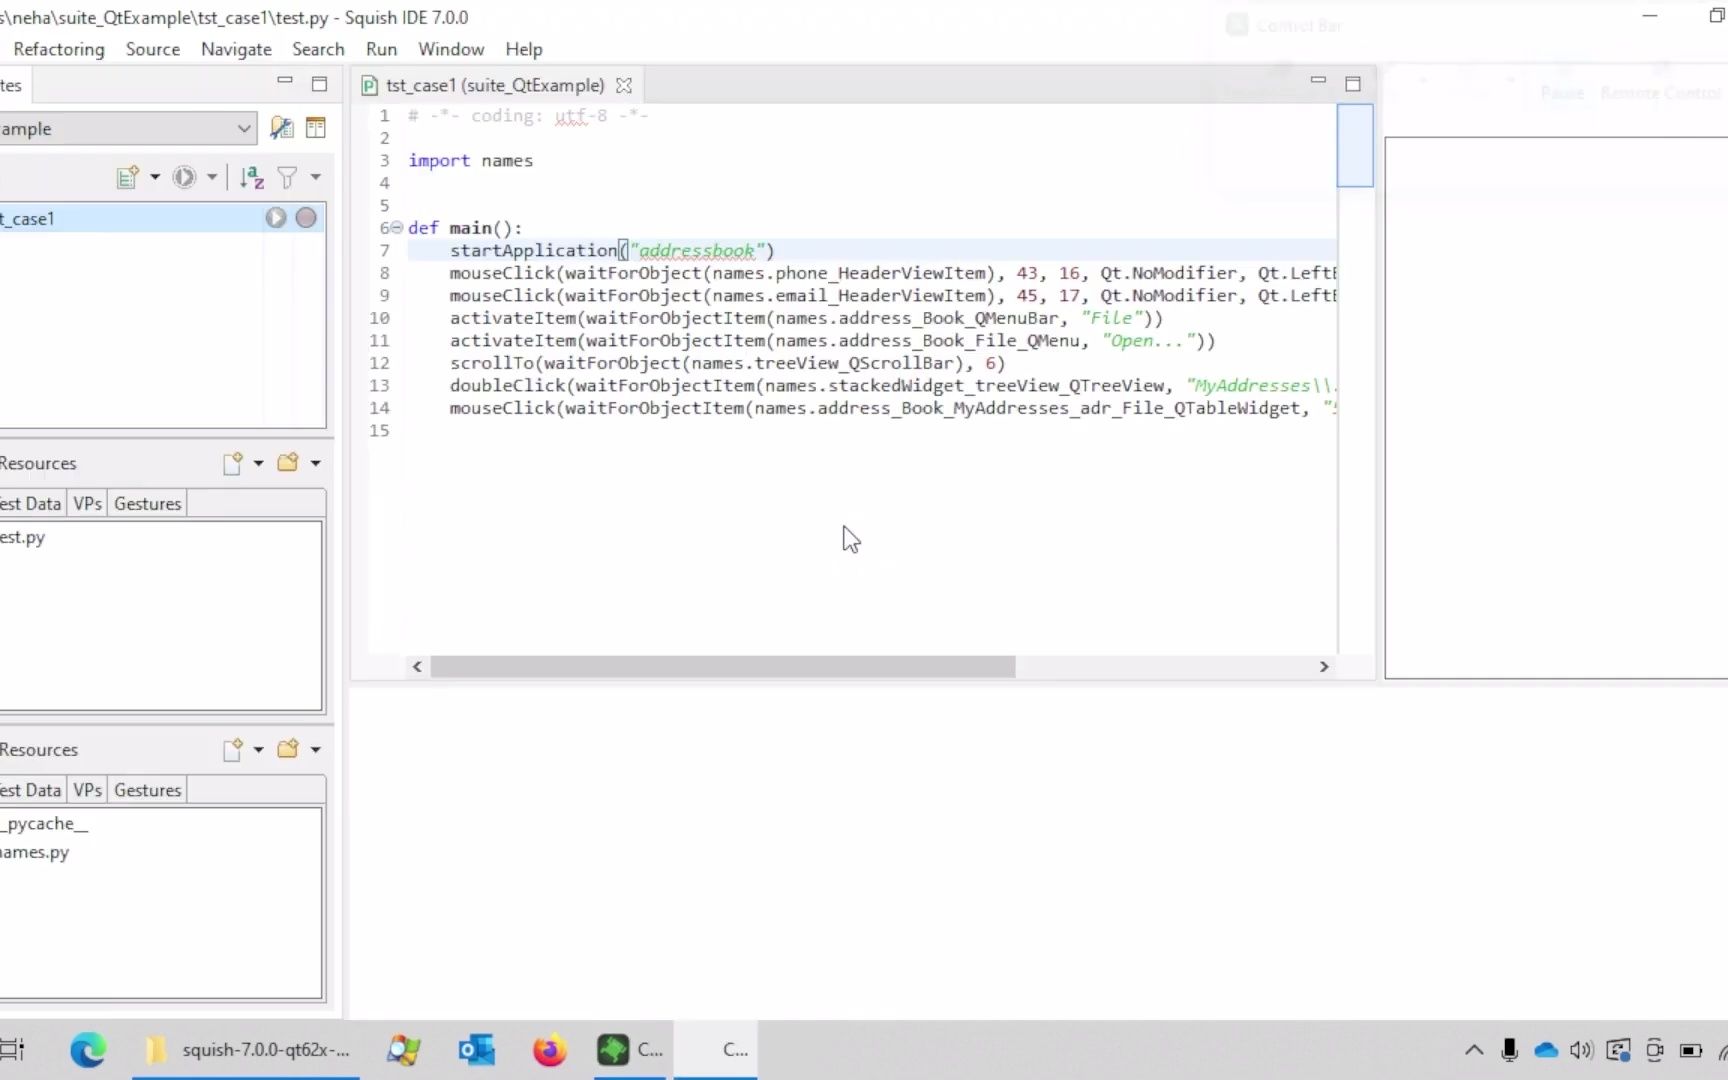Switch to Test Data tab in test suite resources

pos(31,789)
